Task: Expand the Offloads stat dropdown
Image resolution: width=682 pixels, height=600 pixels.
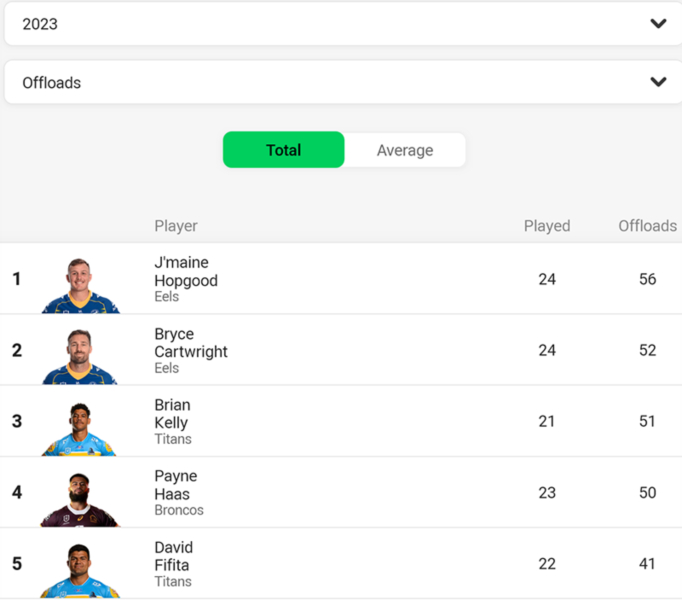Action: point(343,82)
